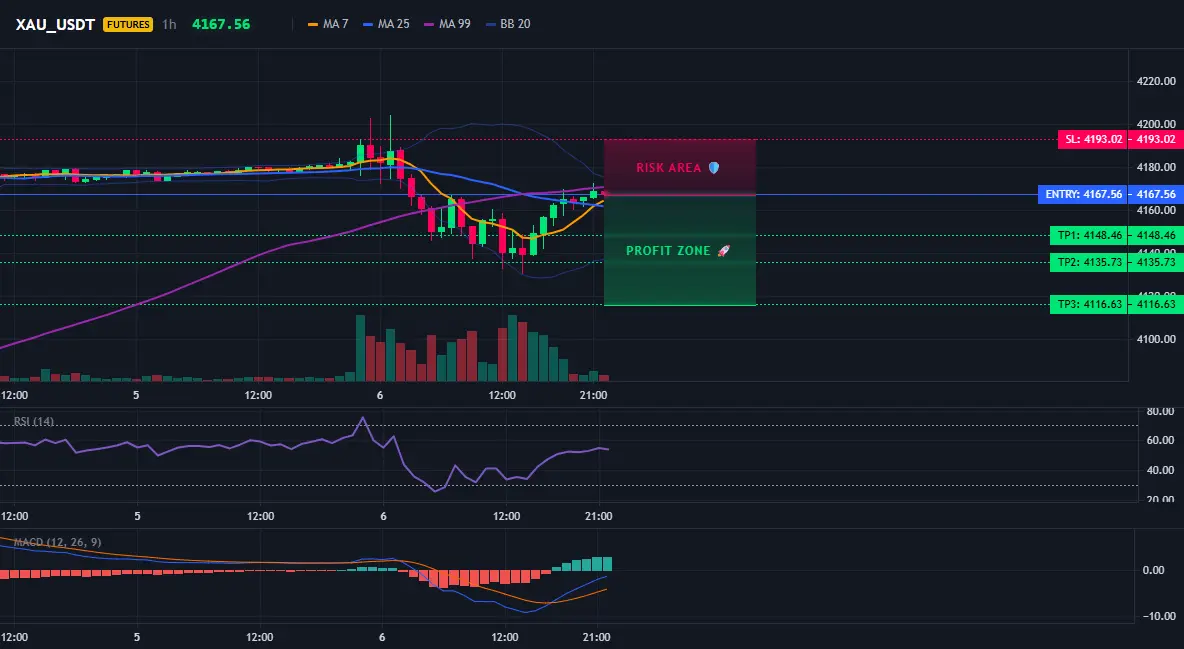Click the yellow FUTURES badge
Image resolution: width=1184 pixels, height=649 pixels.
pyautogui.click(x=128, y=24)
